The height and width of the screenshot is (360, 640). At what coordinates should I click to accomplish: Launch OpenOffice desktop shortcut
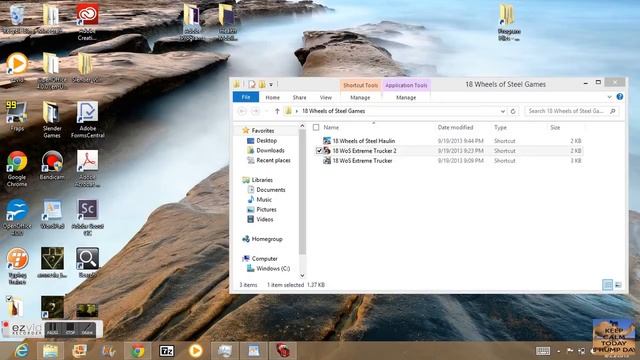coord(17,218)
